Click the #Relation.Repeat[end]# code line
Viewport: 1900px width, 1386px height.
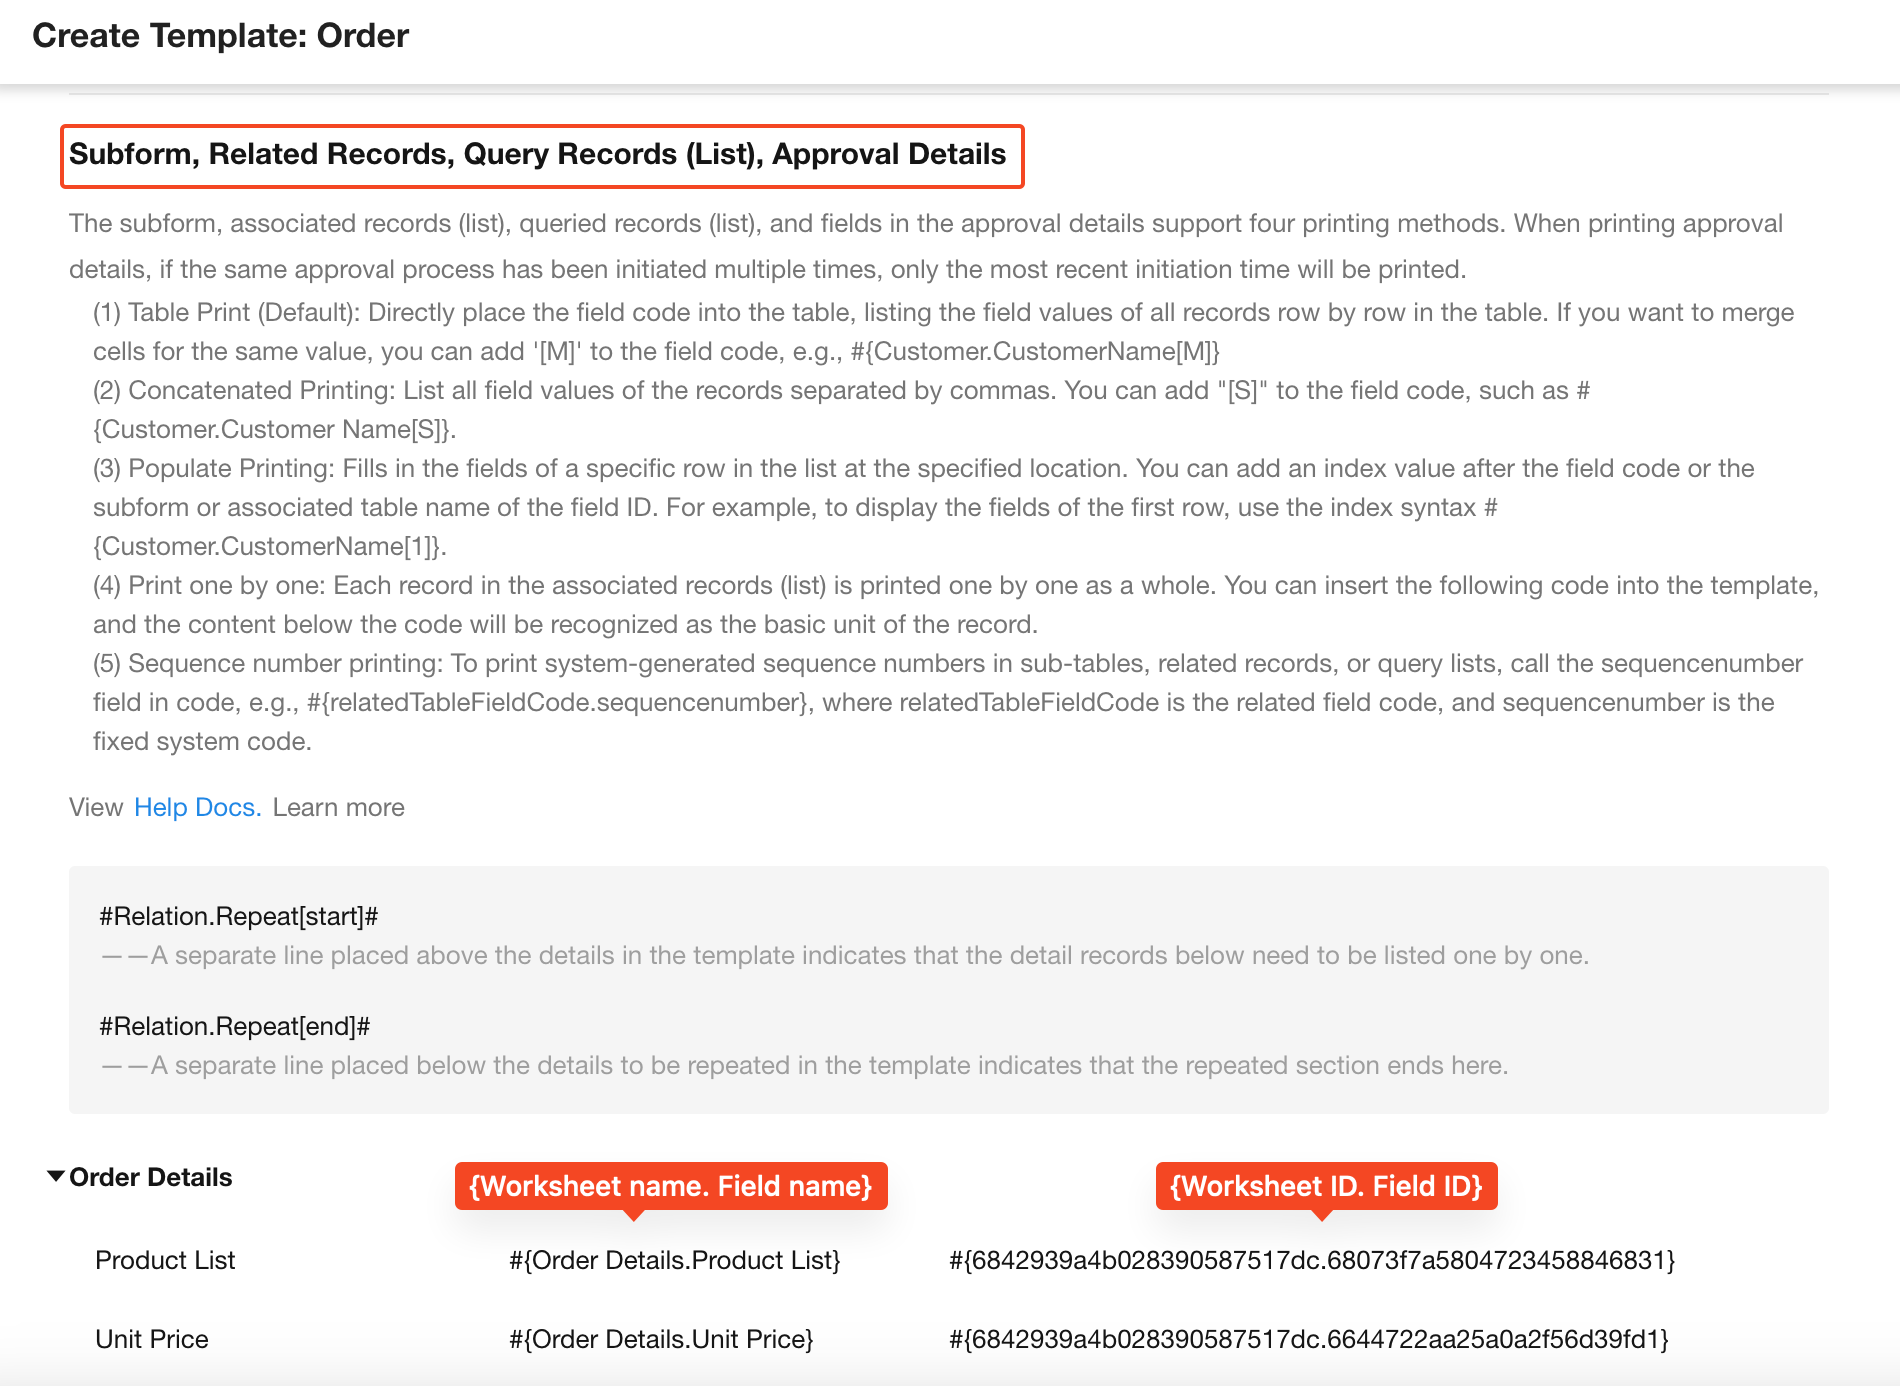(235, 1026)
